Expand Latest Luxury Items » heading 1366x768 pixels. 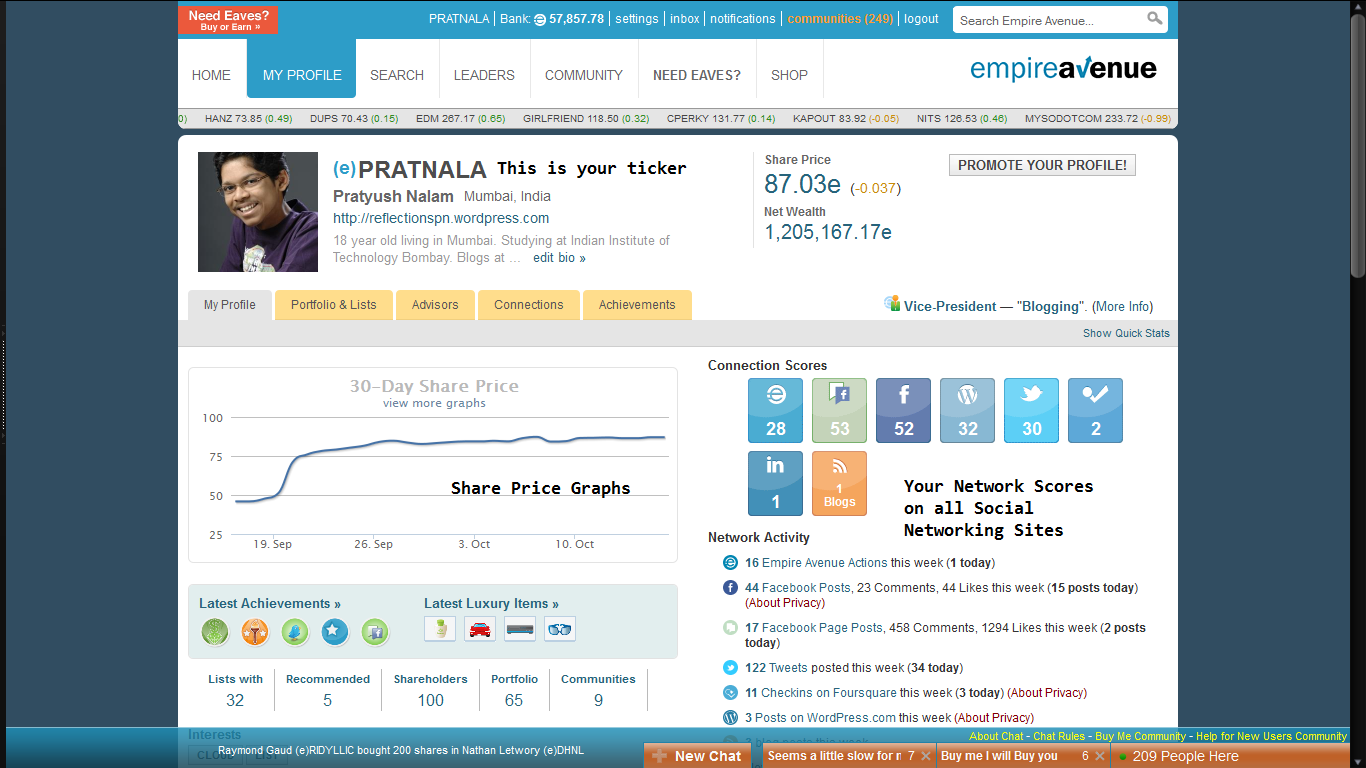pyautogui.click(x=491, y=603)
